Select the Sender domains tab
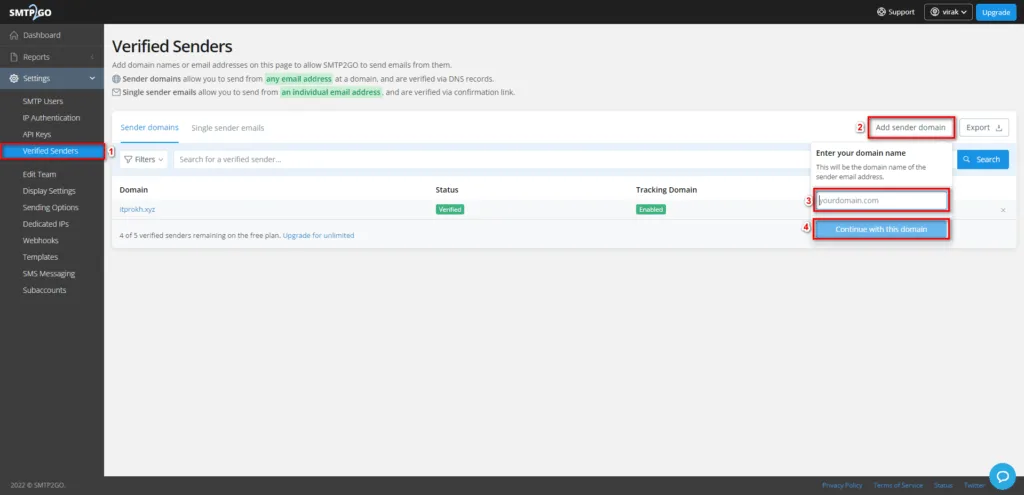Screen dimensions: 1024x495 [150, 128]
